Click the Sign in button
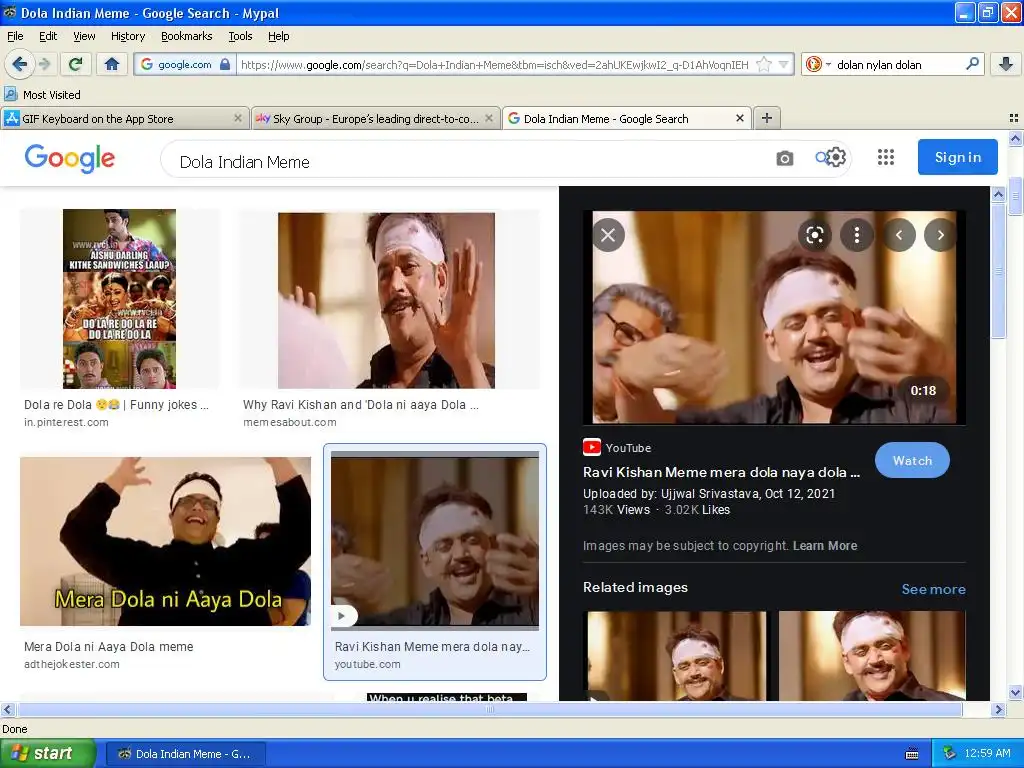 point(957,157)
